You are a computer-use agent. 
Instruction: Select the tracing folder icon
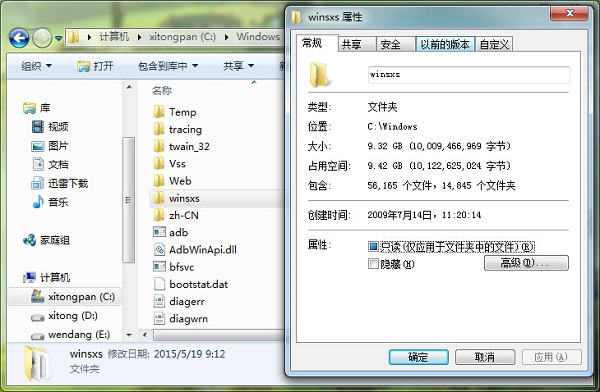click(159, 129)
